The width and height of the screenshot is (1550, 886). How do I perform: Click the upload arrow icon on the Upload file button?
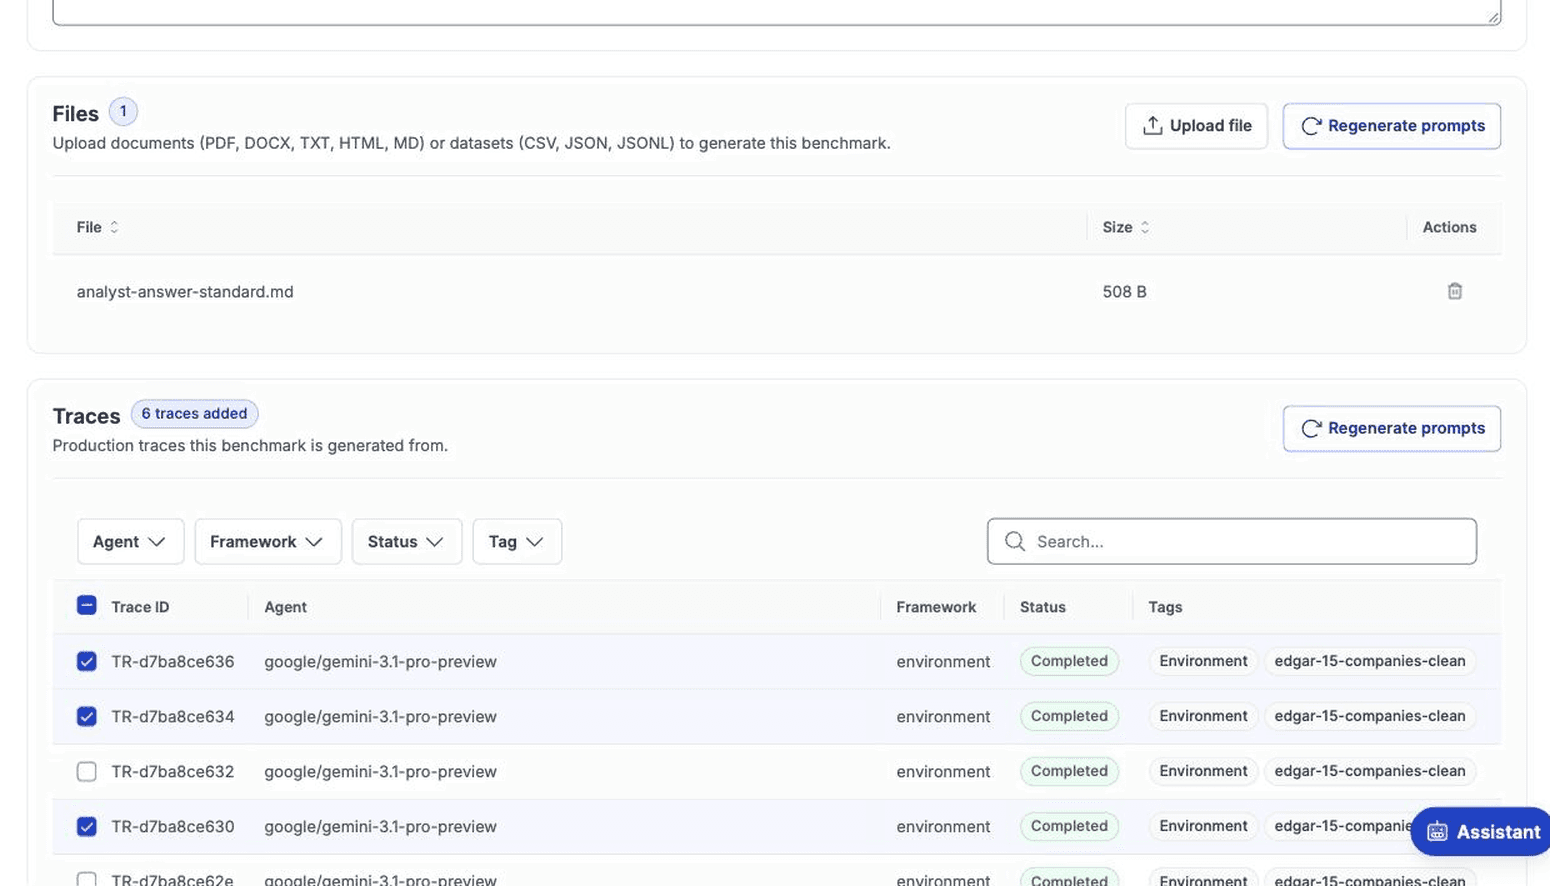pos(1152,125)
